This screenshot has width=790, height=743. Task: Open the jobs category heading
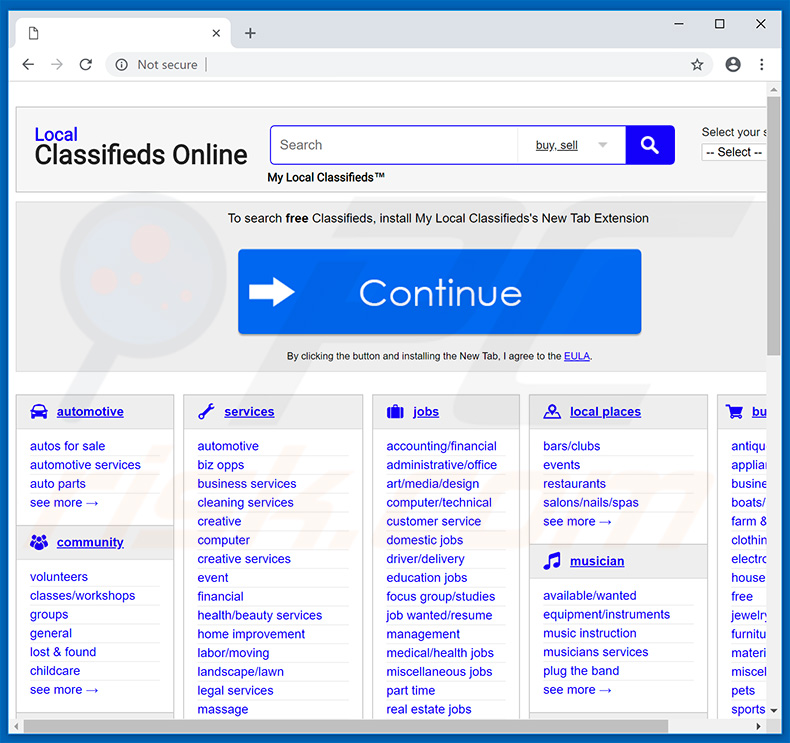click(426, 412)
